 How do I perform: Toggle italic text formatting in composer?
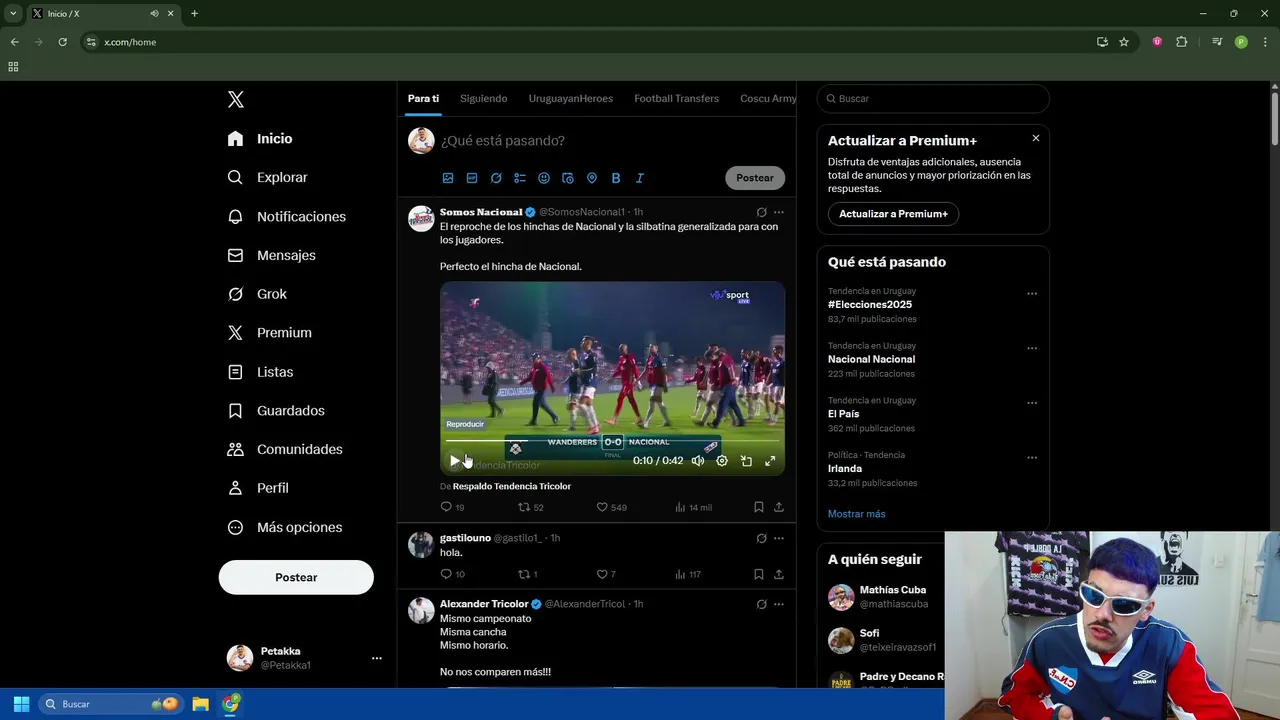pos(640,178)
